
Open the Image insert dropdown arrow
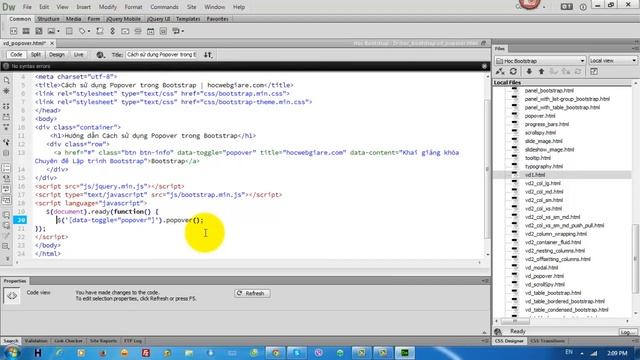click(x=58, y=31)
